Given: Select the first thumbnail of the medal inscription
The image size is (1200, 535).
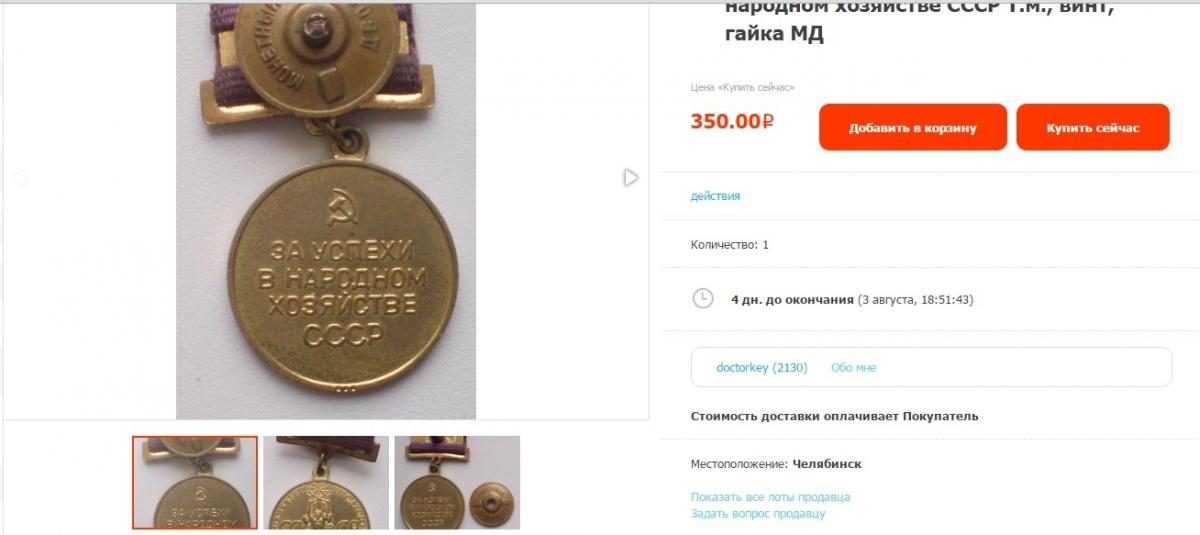Looking at the screenshot, I should point(195,482).
